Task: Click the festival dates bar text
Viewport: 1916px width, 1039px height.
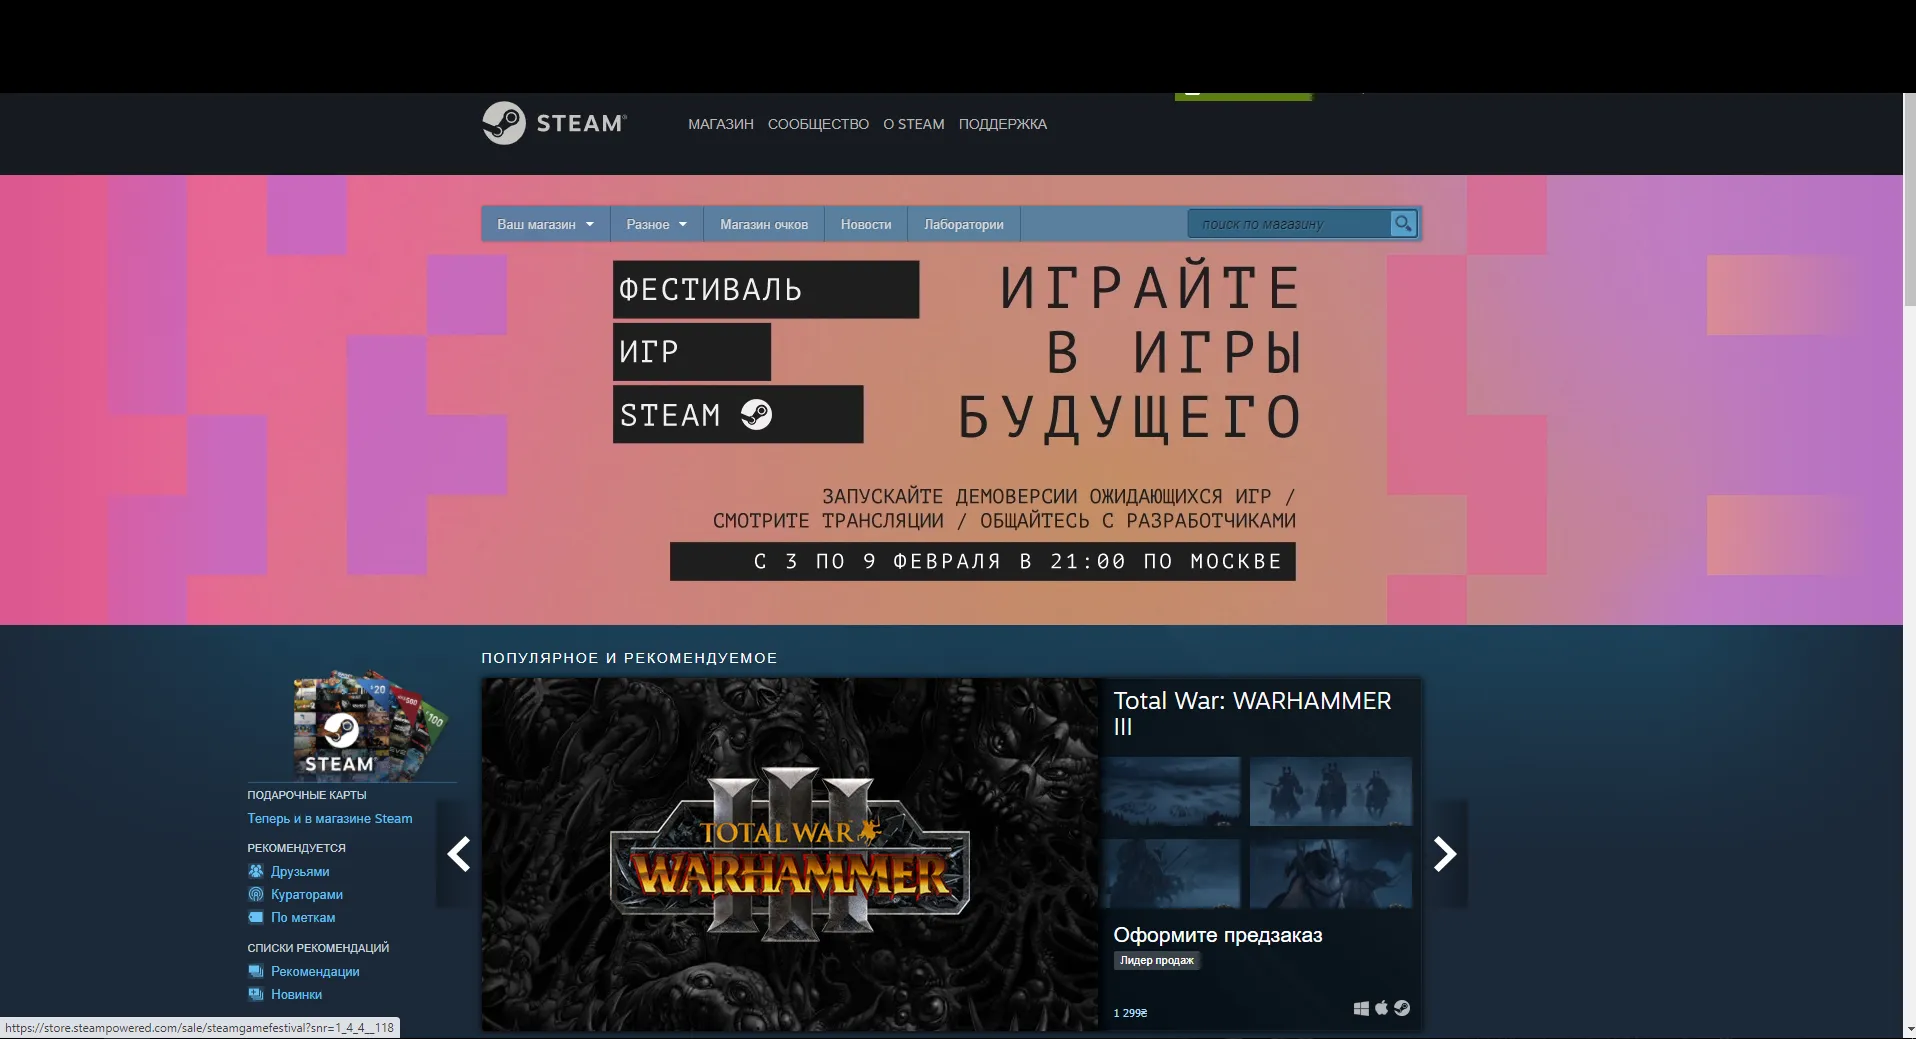Action: [x=983, y=561]
